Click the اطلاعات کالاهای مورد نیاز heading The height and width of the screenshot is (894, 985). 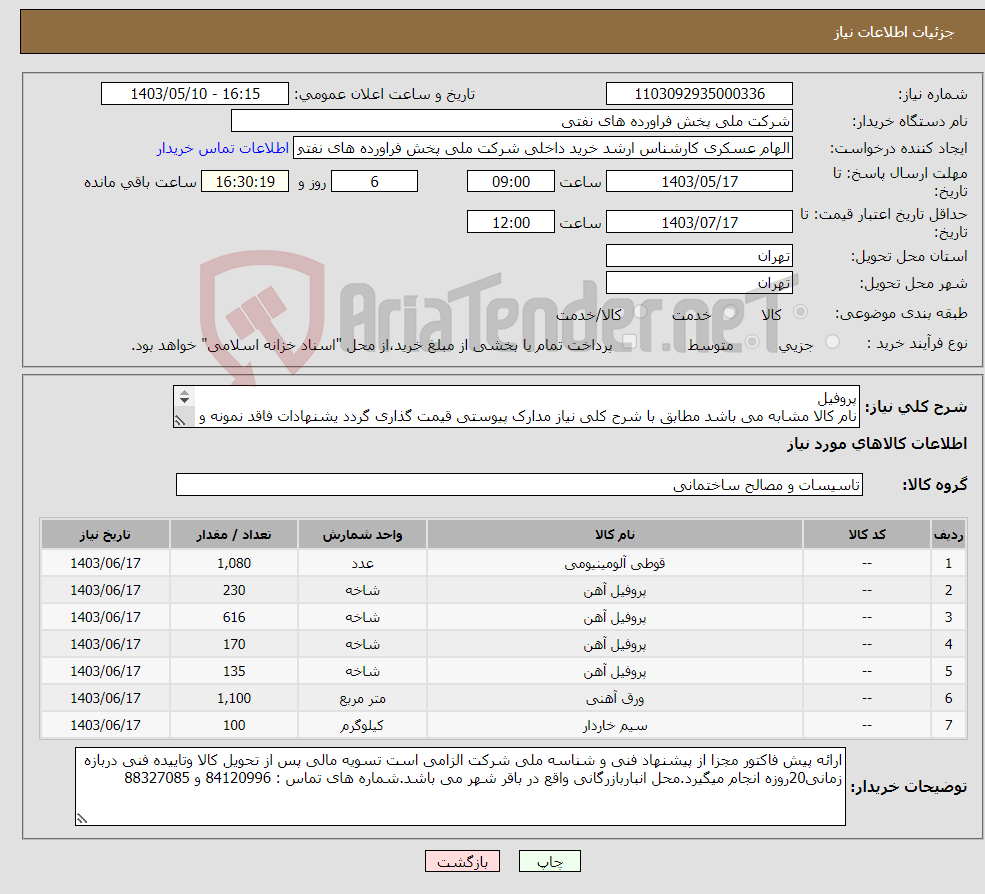click(x=877, y=444)
